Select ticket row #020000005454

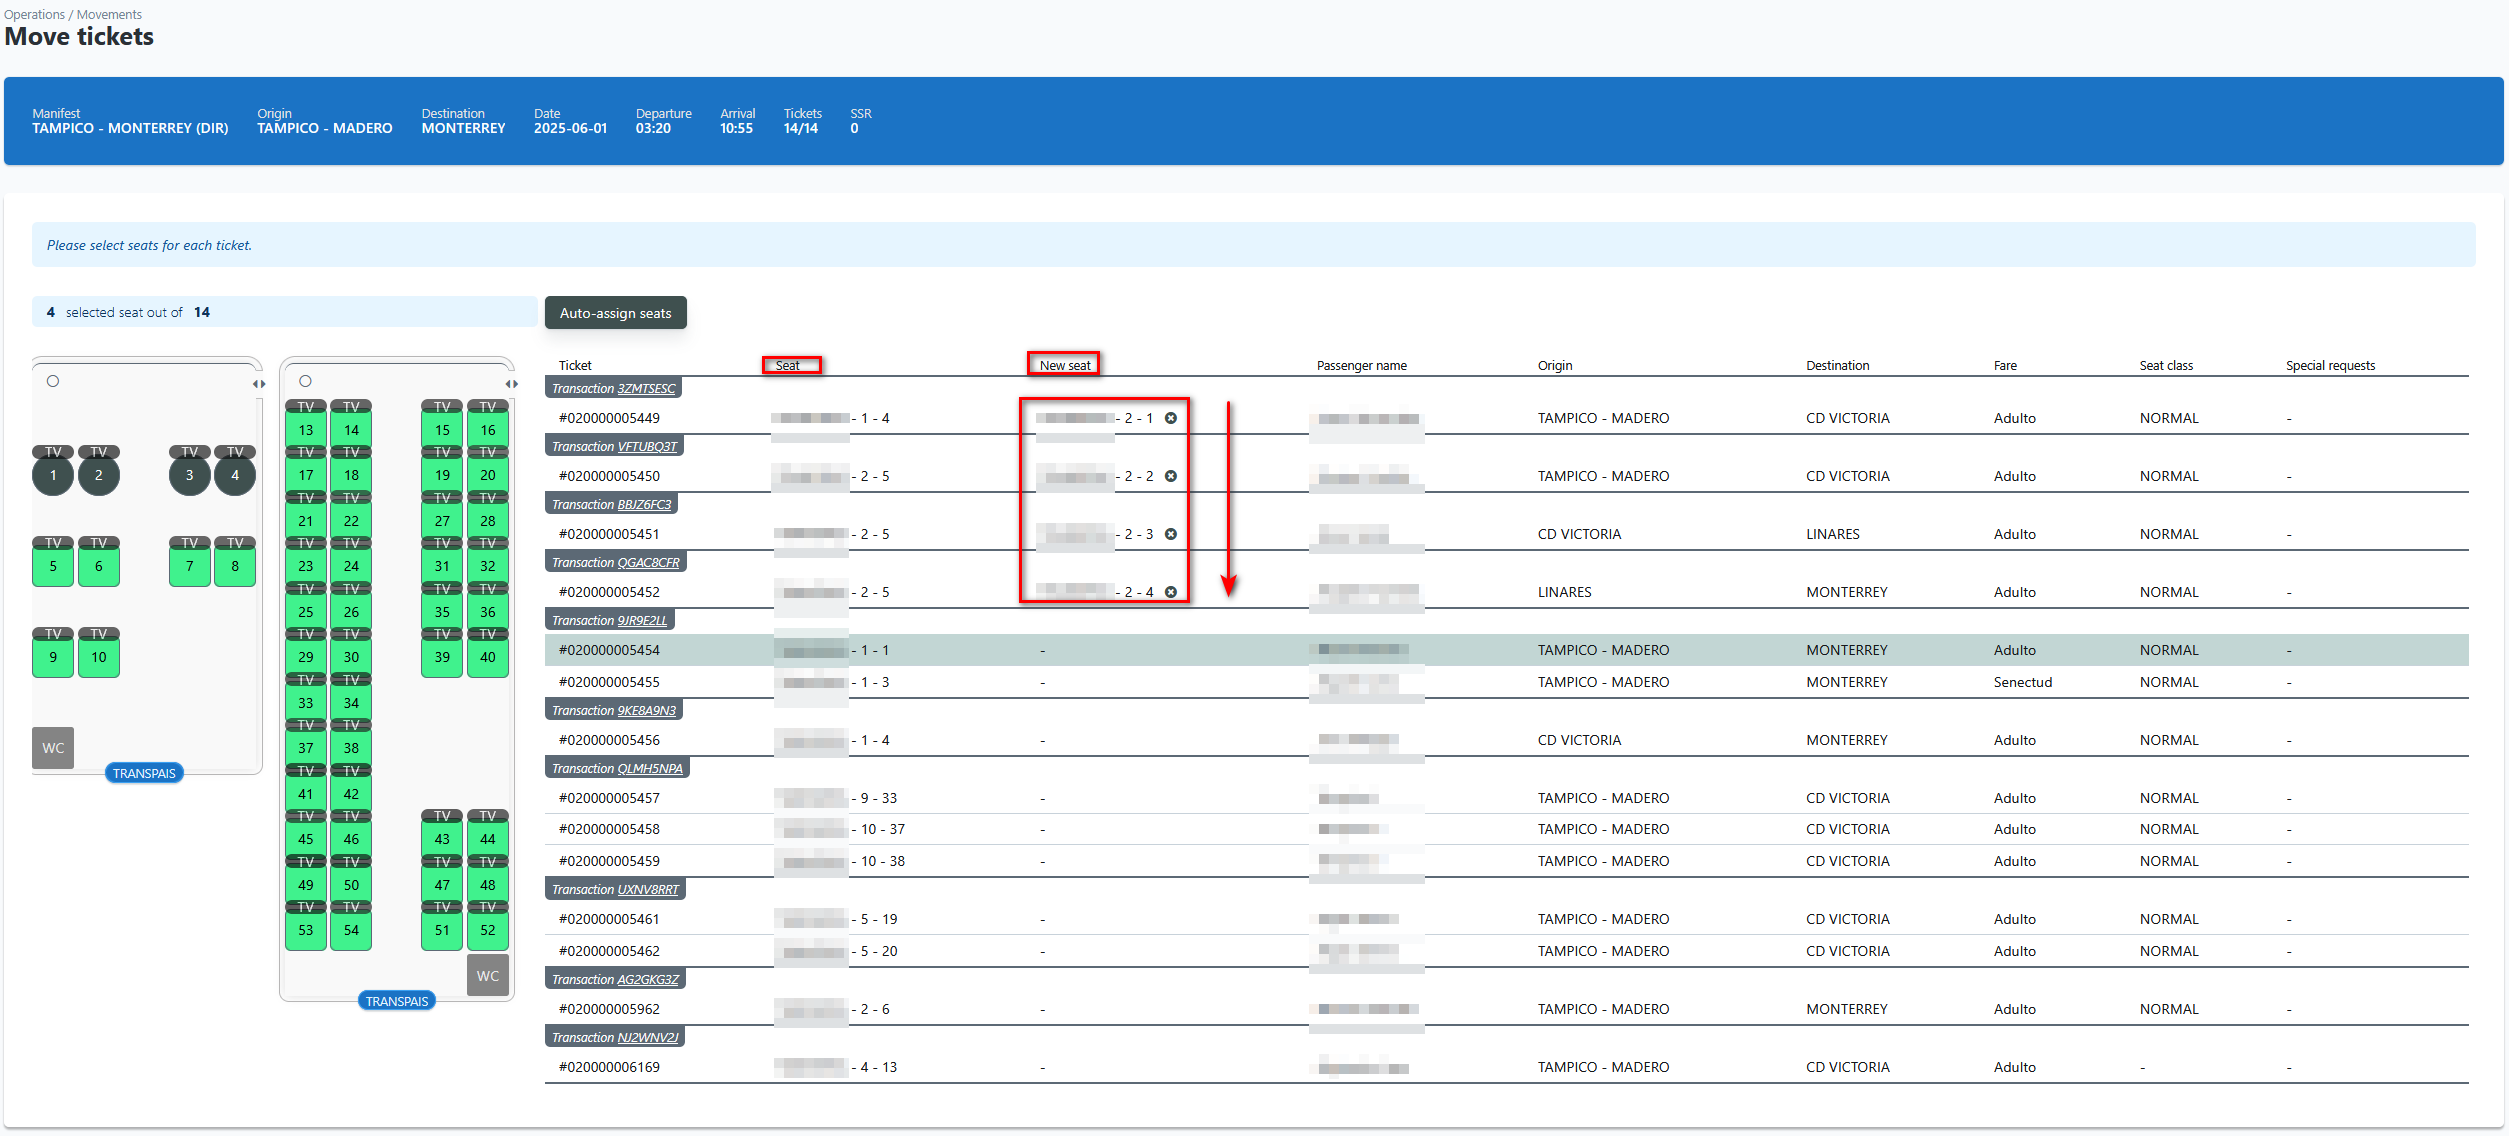coord(1506,650)
